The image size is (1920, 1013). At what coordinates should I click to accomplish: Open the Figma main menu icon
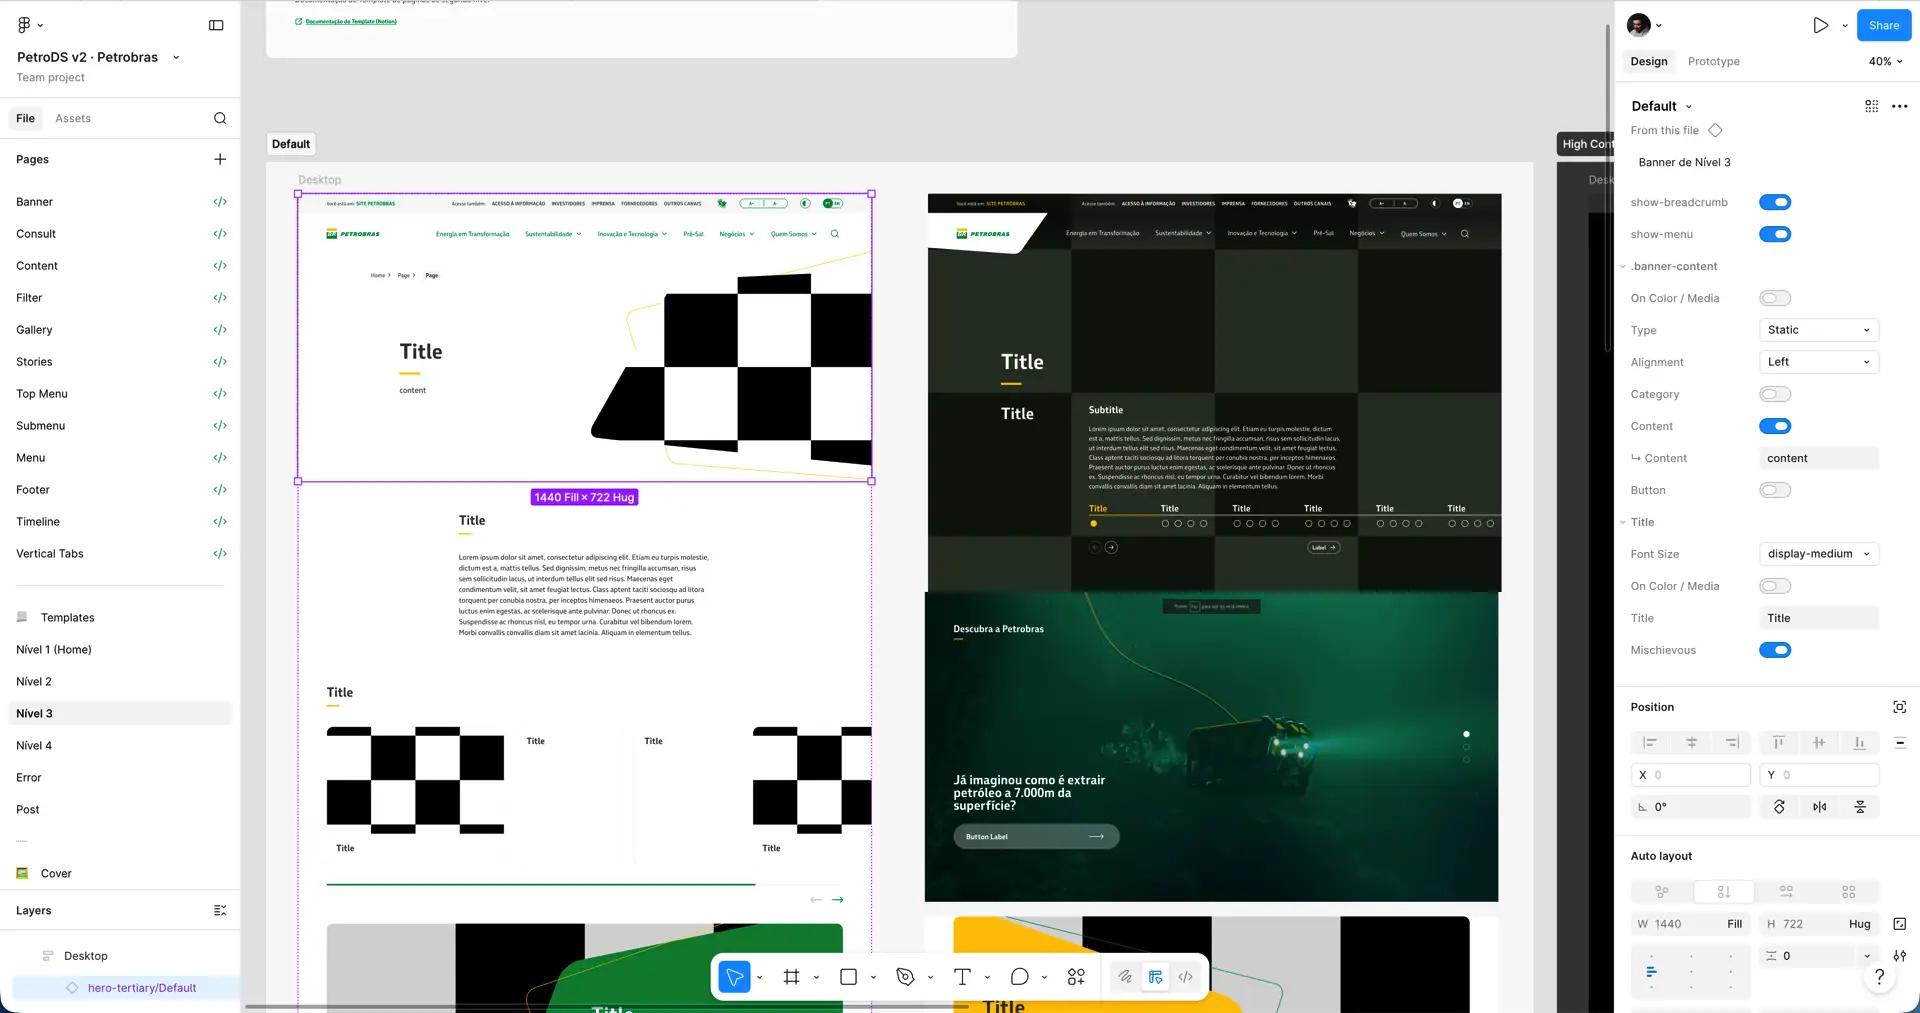pos(24,25)
